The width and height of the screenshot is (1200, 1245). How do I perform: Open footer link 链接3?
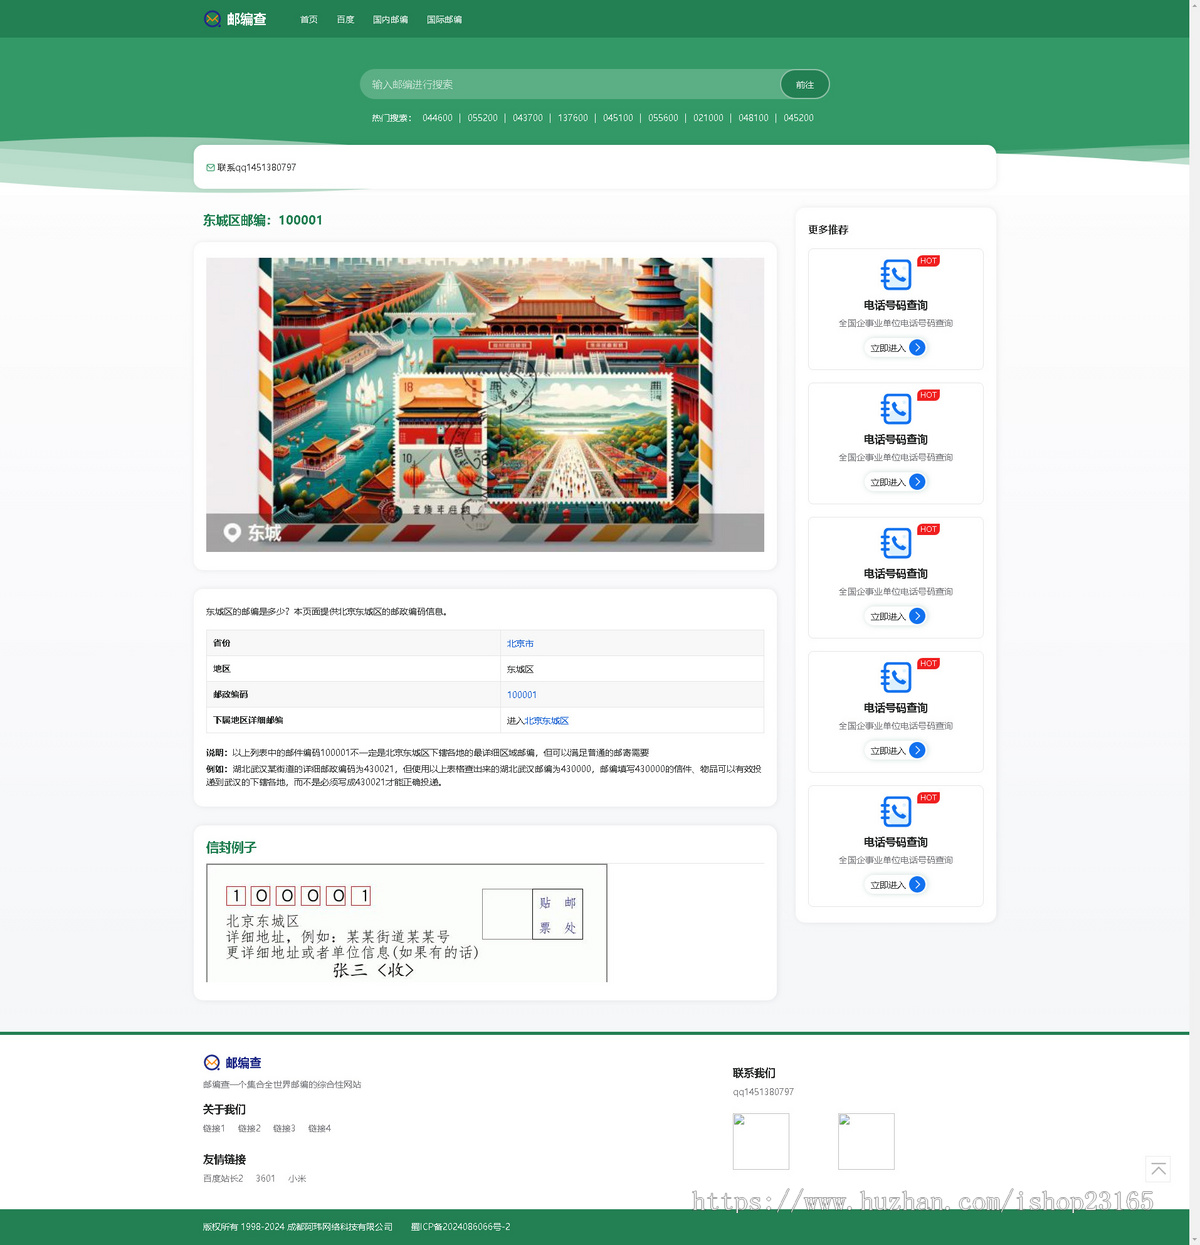click(284, 1129)
